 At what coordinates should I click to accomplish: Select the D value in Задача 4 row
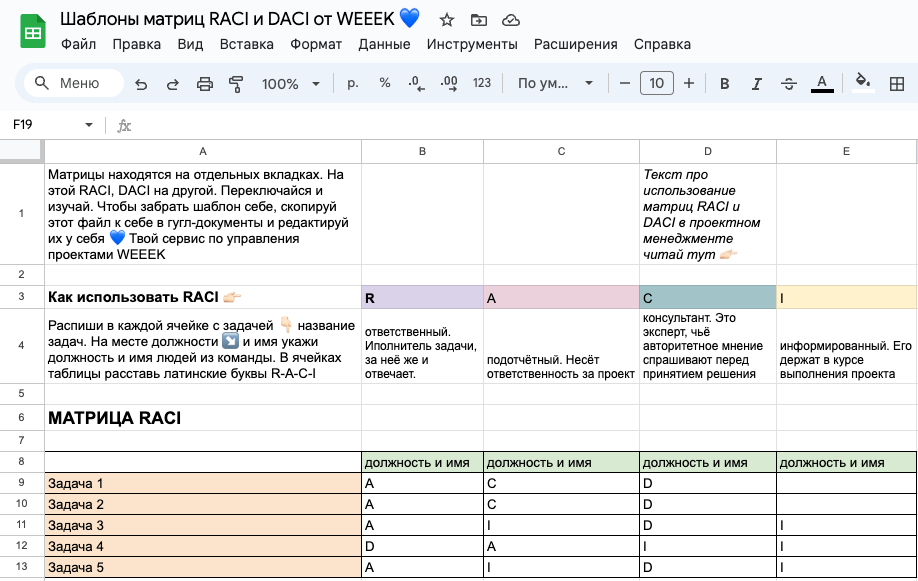tap(422, 546)
